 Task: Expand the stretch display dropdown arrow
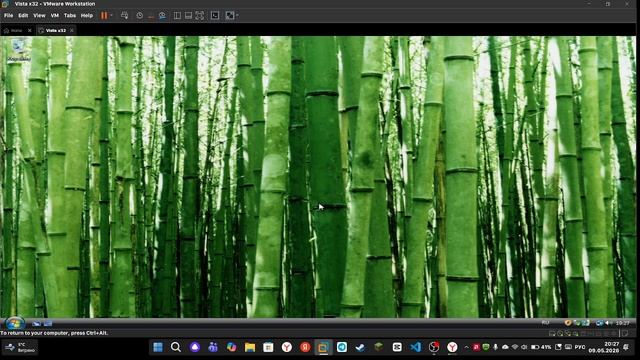point(237,16)
